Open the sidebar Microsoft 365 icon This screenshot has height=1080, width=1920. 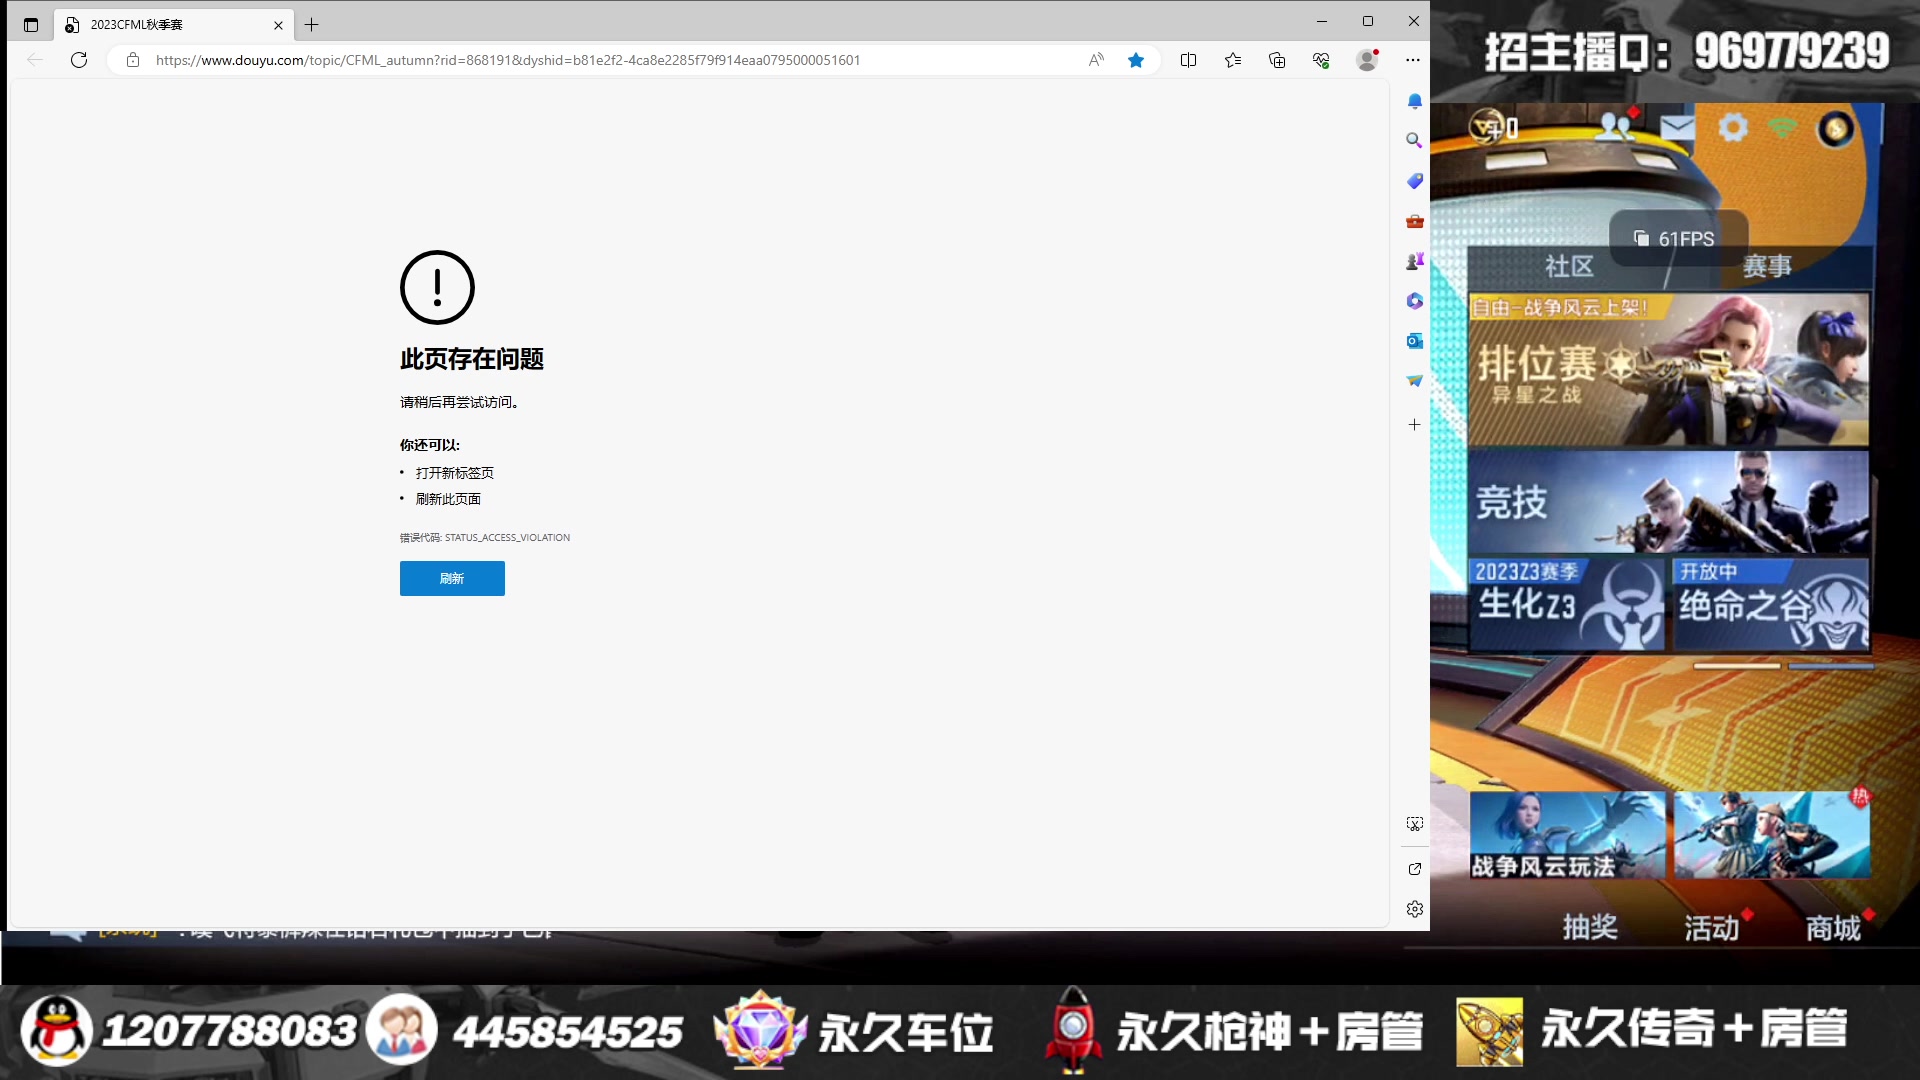(x=1414, y=301)
